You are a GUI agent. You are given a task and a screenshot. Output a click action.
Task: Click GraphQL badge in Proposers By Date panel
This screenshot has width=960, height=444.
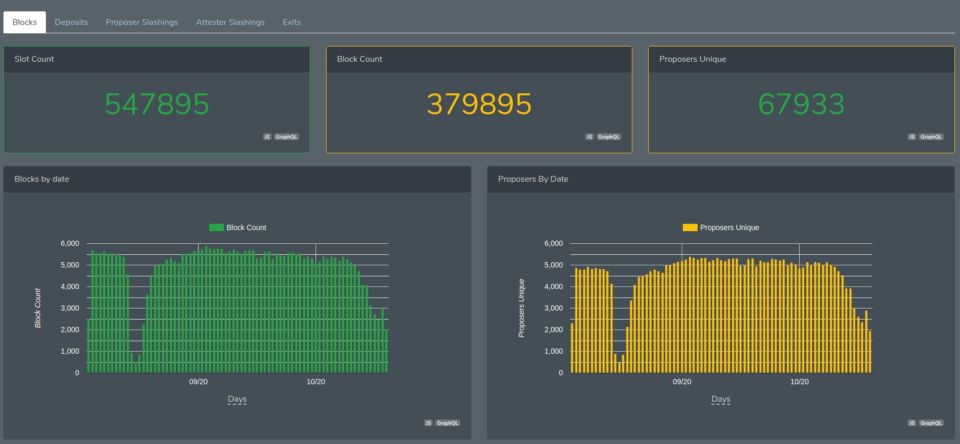coord(931,423)
